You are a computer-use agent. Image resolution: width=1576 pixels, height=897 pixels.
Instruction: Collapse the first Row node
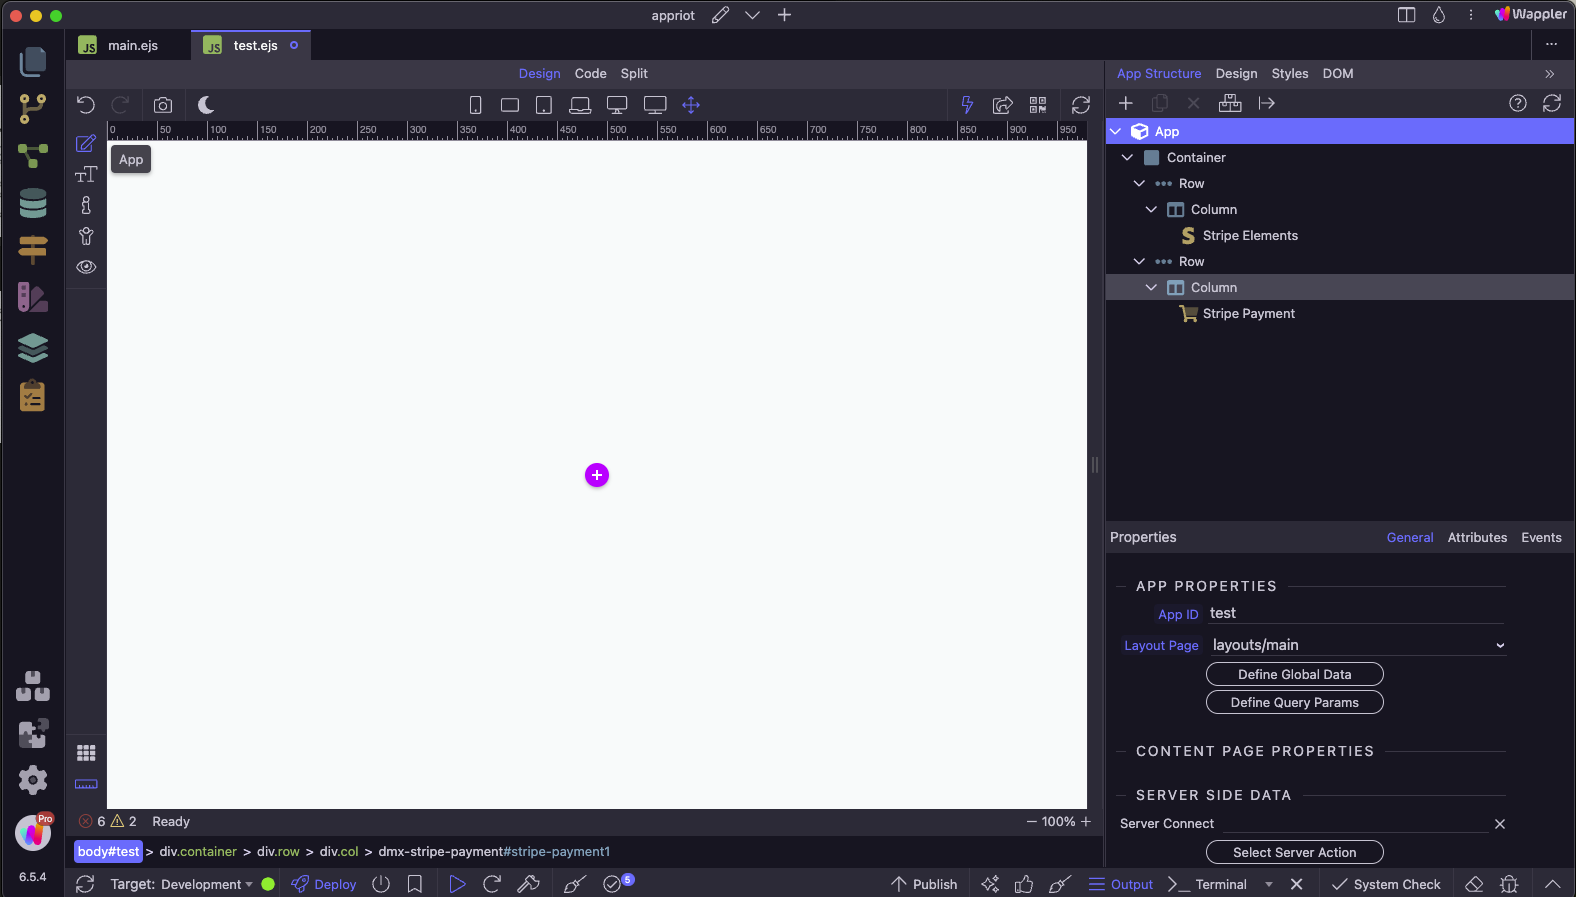[x=1140, y=184]
